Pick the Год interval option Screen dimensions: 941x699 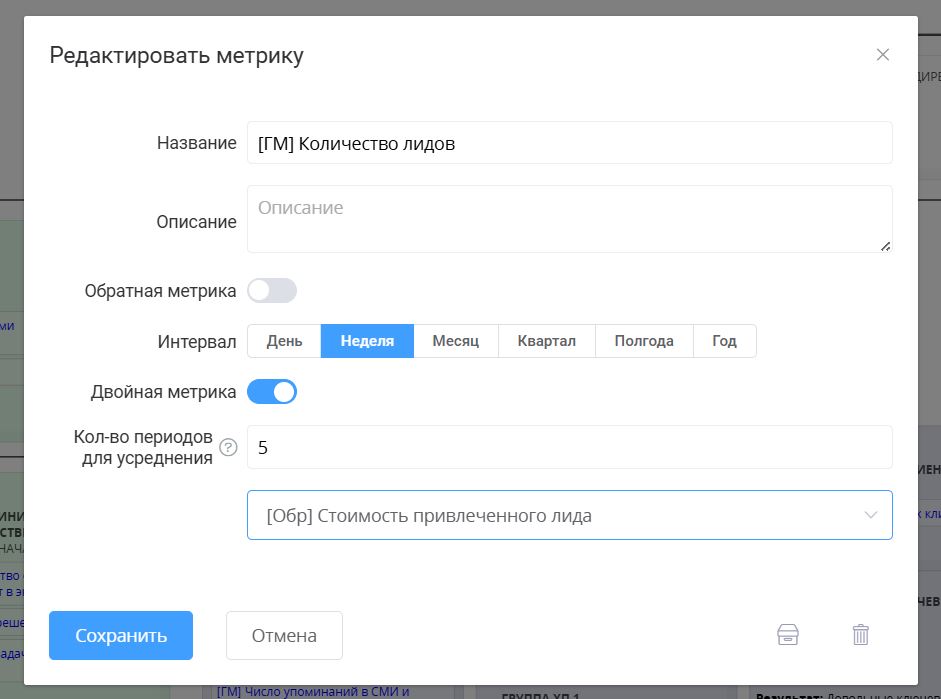(x=724, y=340)
